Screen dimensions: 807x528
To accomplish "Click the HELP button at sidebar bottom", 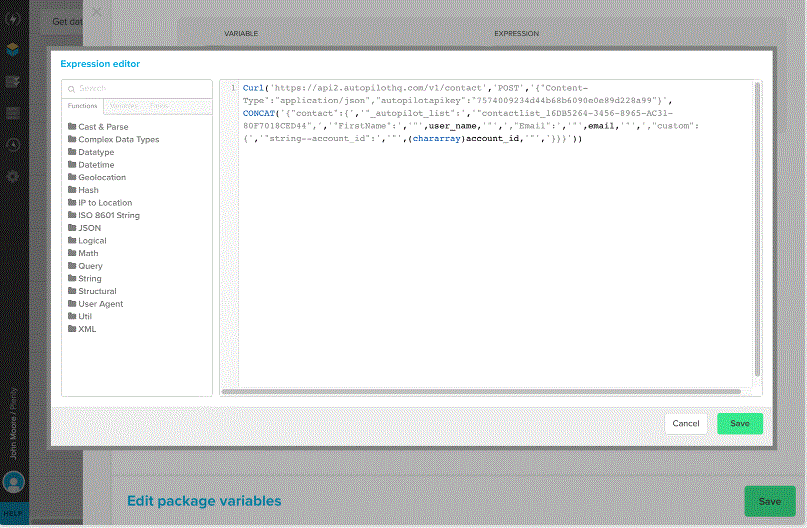I will 14,513.
